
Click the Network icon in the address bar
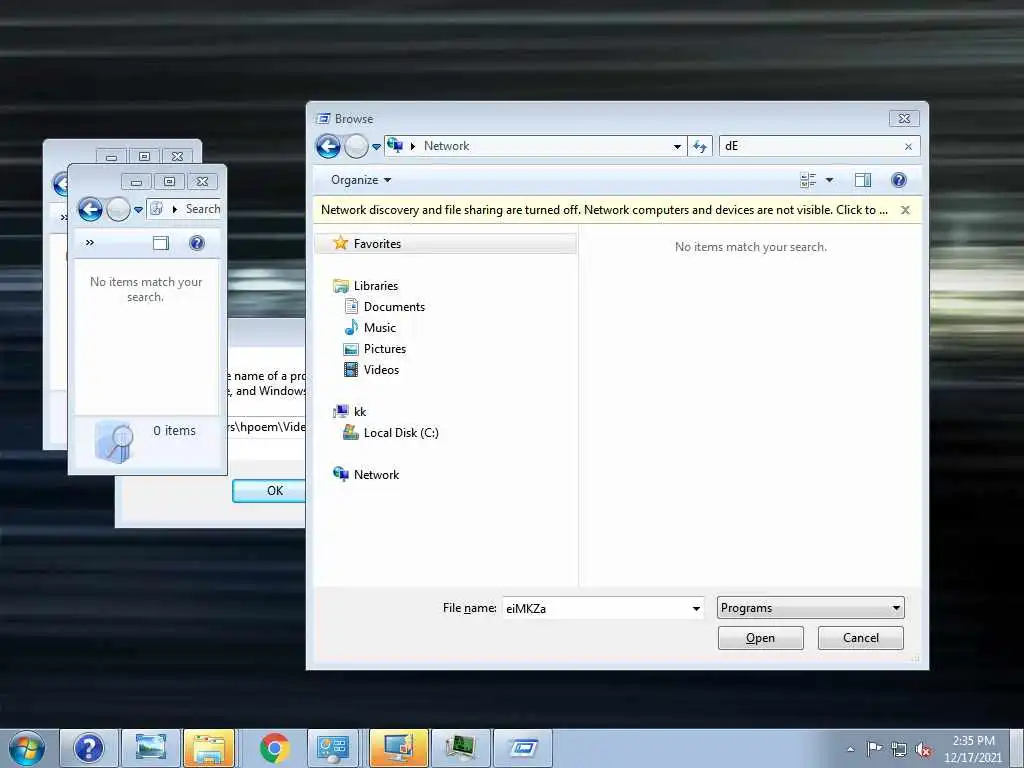point(395,145)
